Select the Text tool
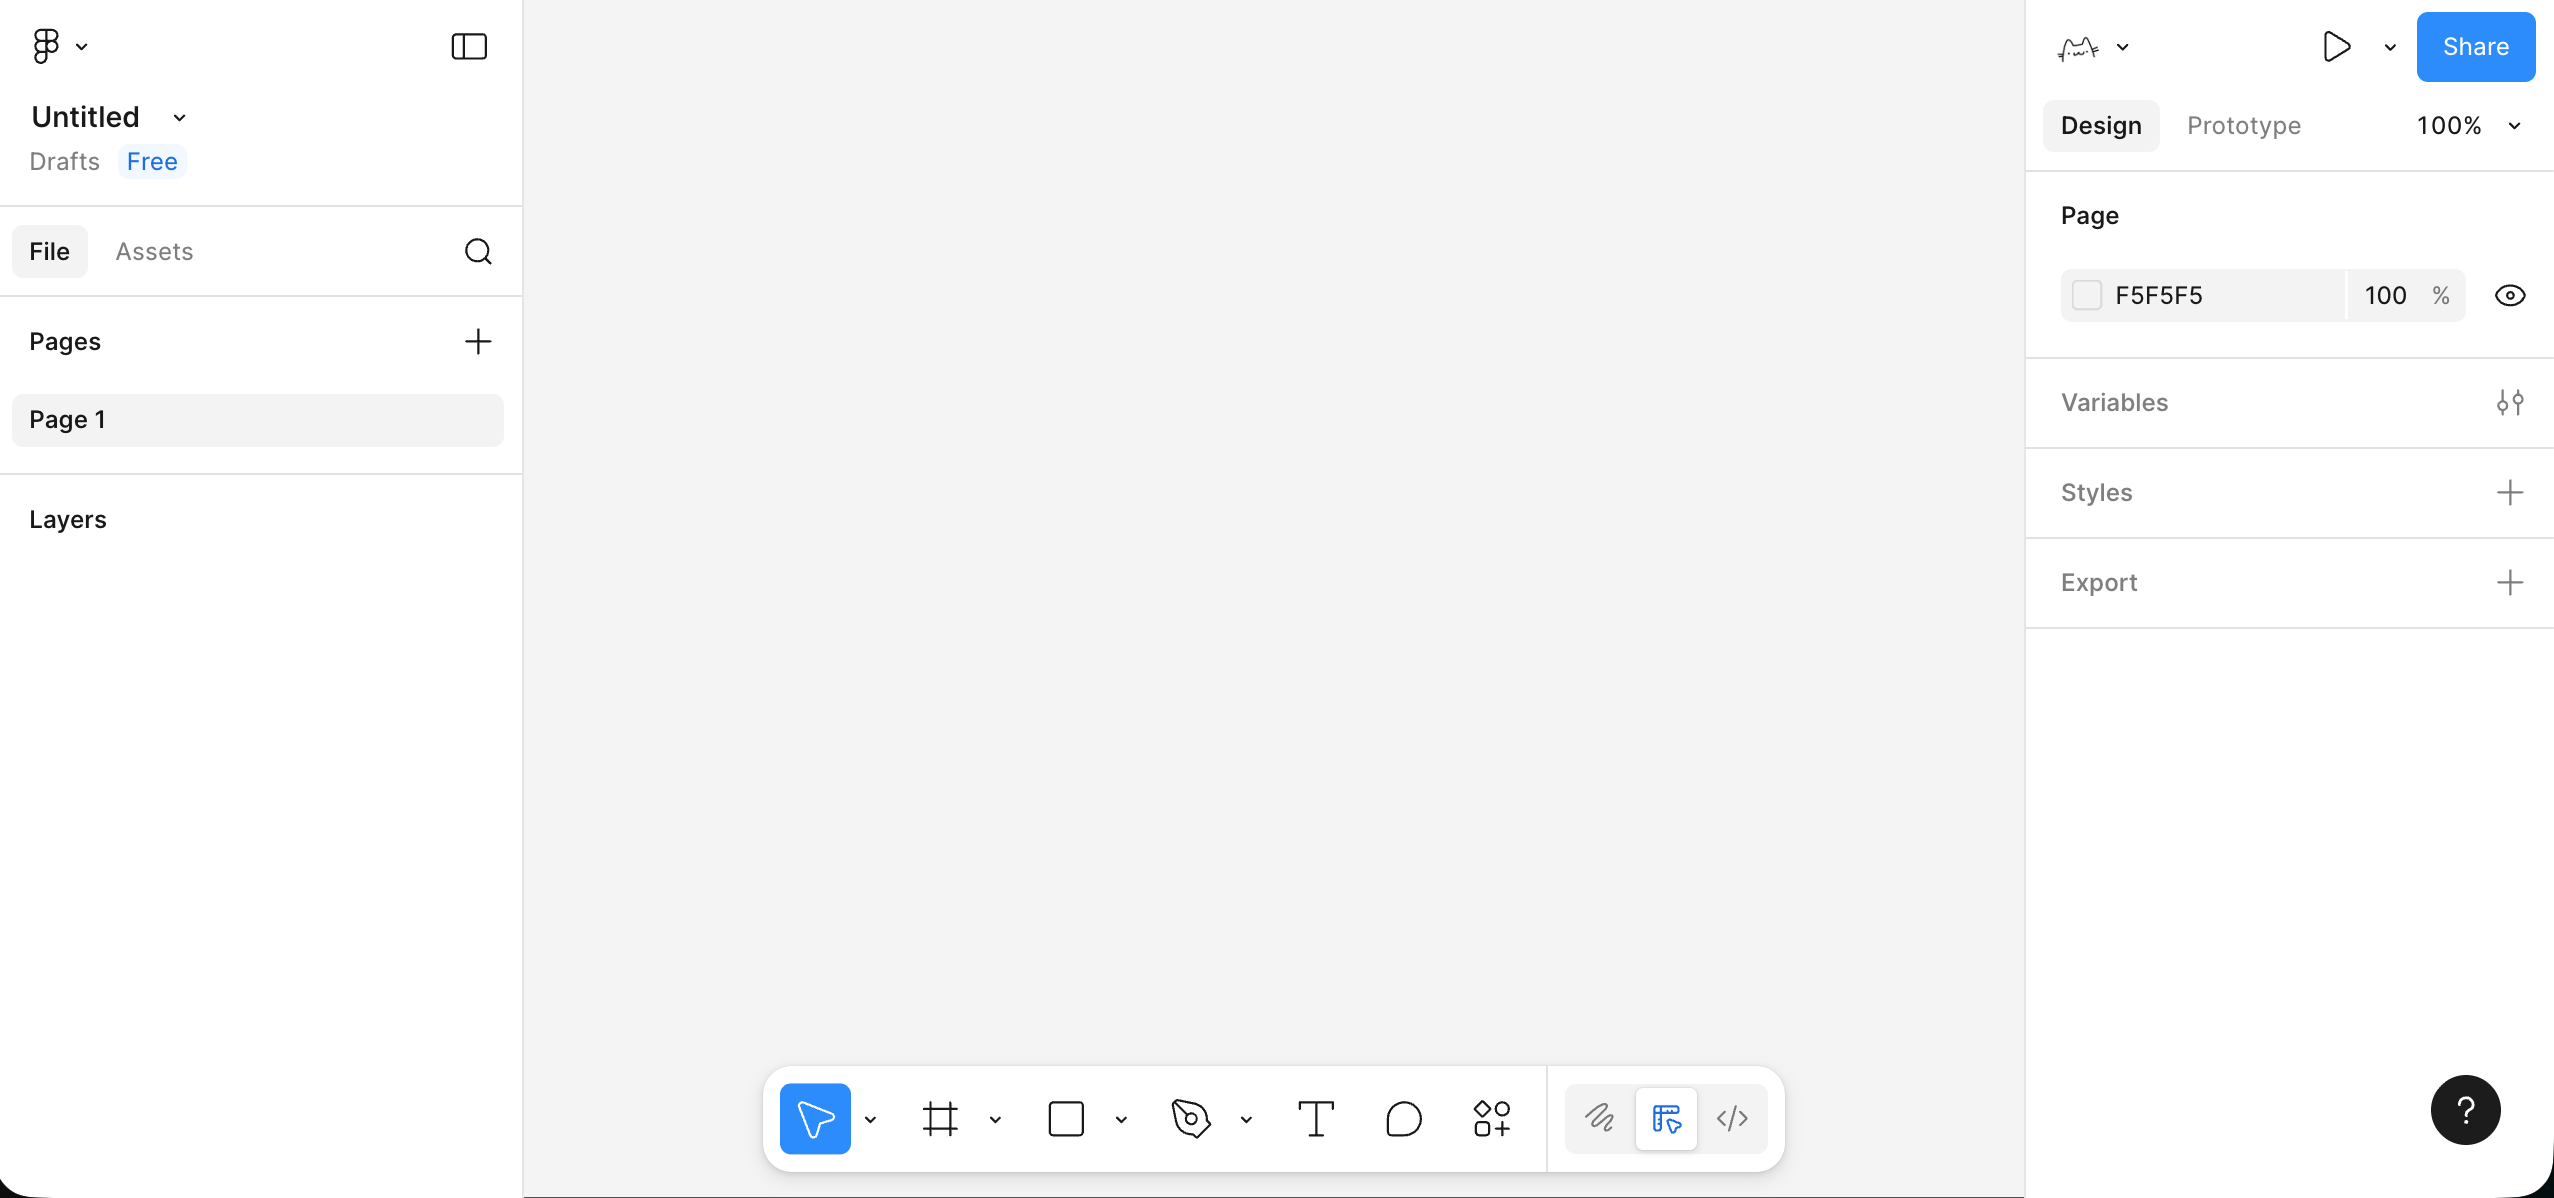Viewport: 2554px width, 1198px height. coord(1316,1119)
